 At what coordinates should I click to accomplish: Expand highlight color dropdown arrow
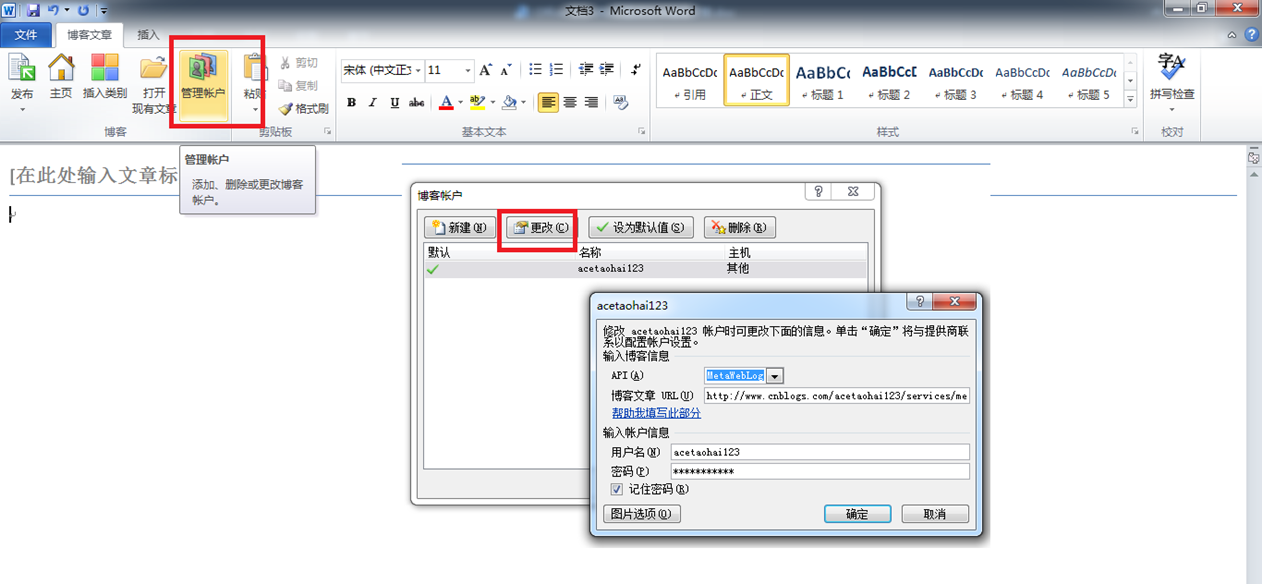pos(491,102)
